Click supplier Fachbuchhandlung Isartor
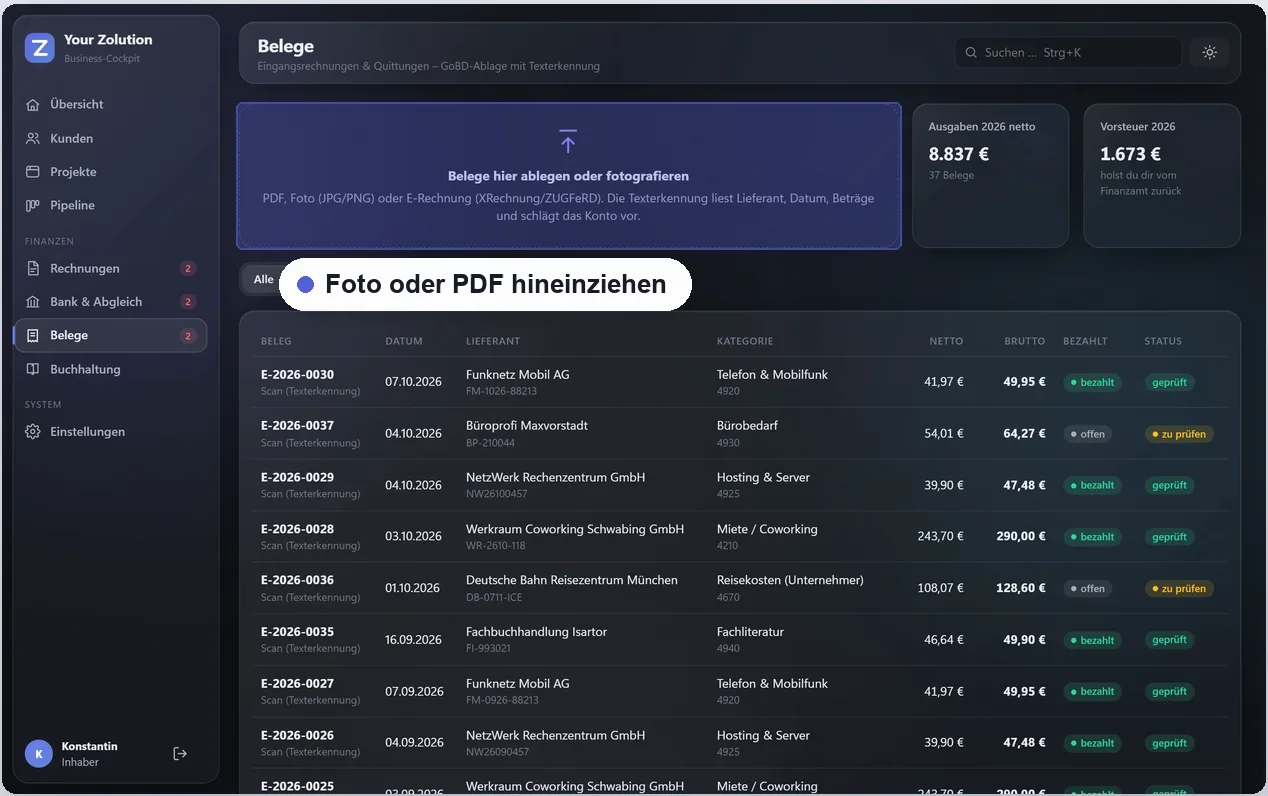 pos(536,633)
